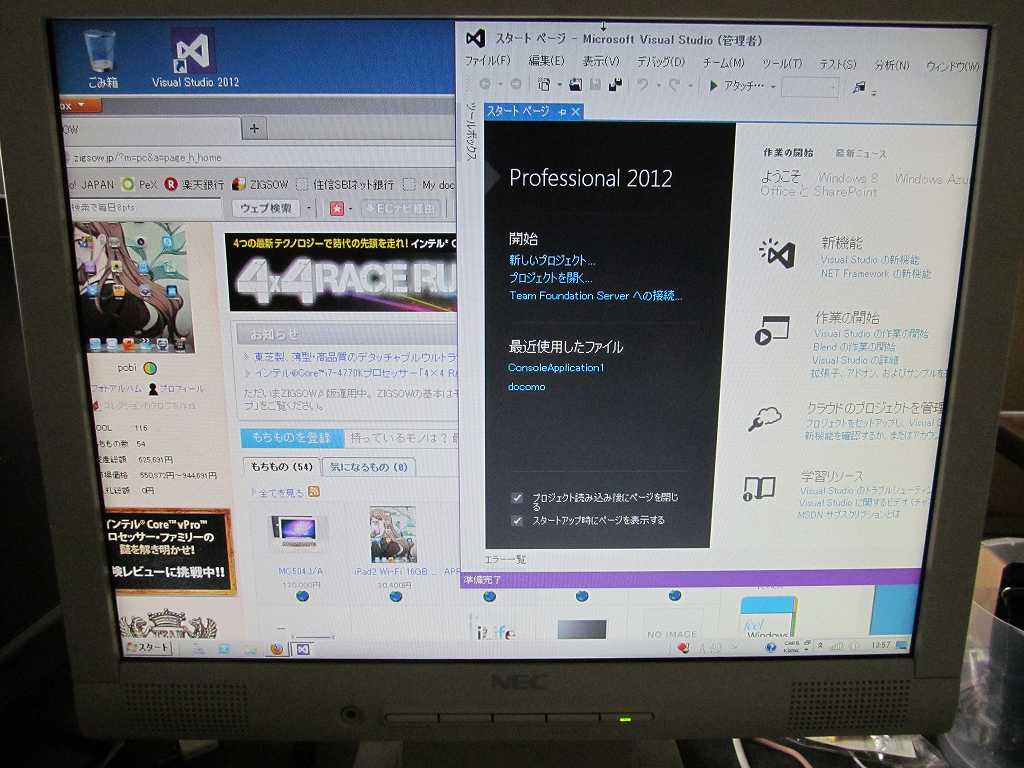Open recent file docomo
Viewport: 1024px width, 768px height.
(526, 387)
